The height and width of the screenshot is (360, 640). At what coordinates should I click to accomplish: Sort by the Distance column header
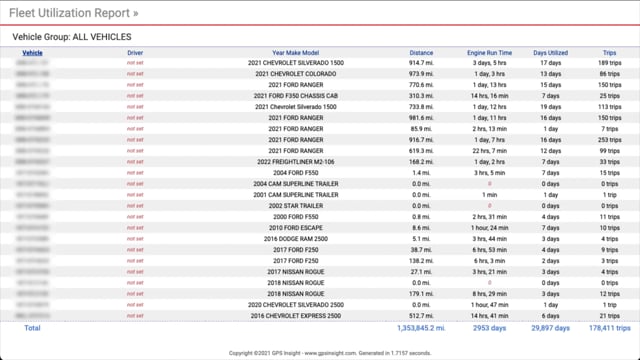[x=421, y=53]
